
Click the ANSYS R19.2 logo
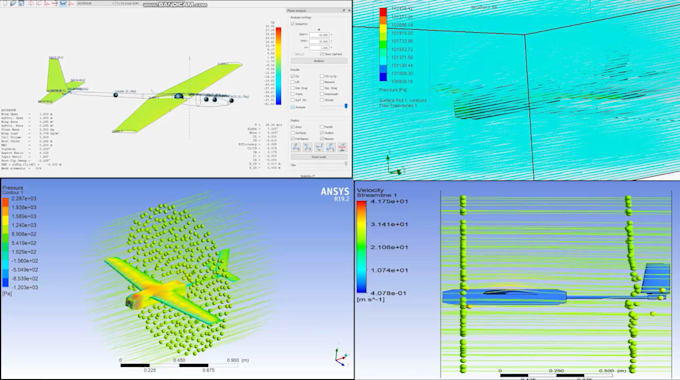point(335,194)
